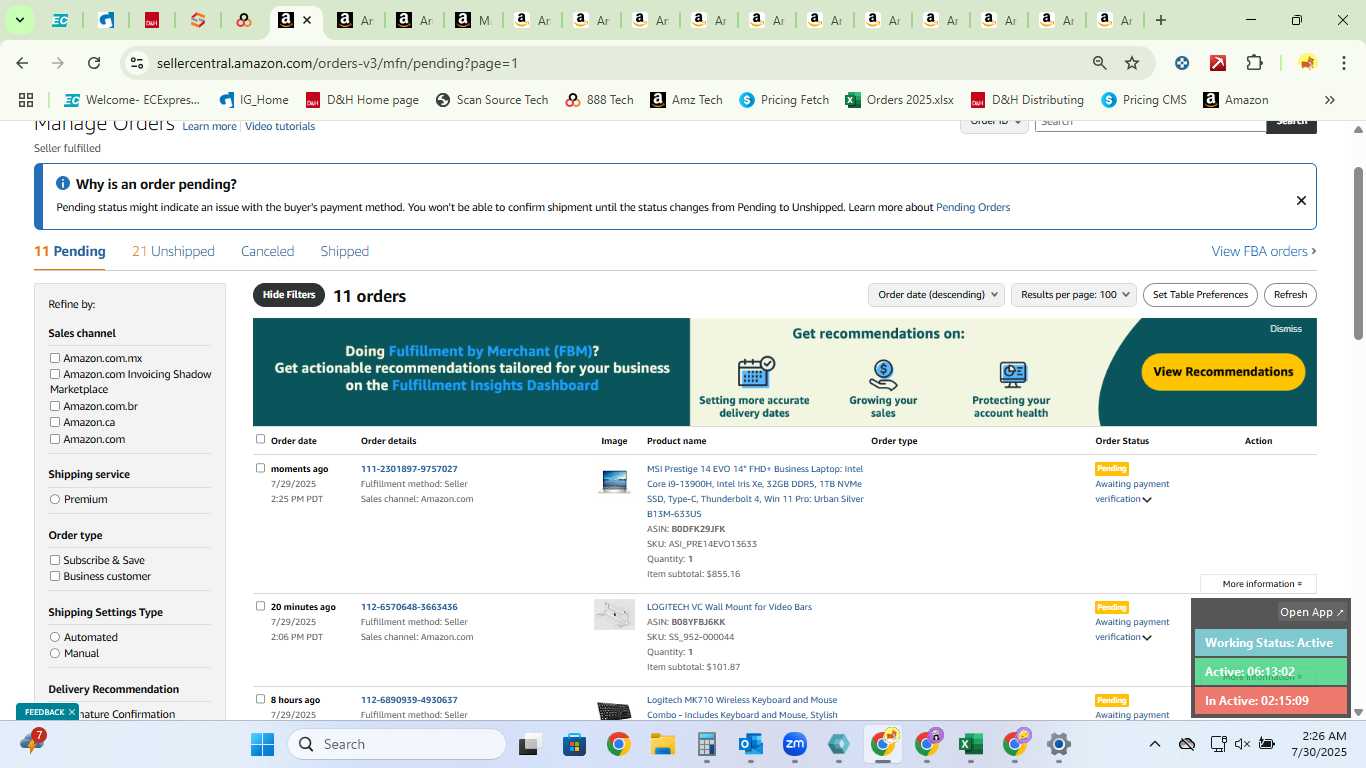Toggle select-all orders checkbox in header
1366x768 pixels.
coord(261,439)
